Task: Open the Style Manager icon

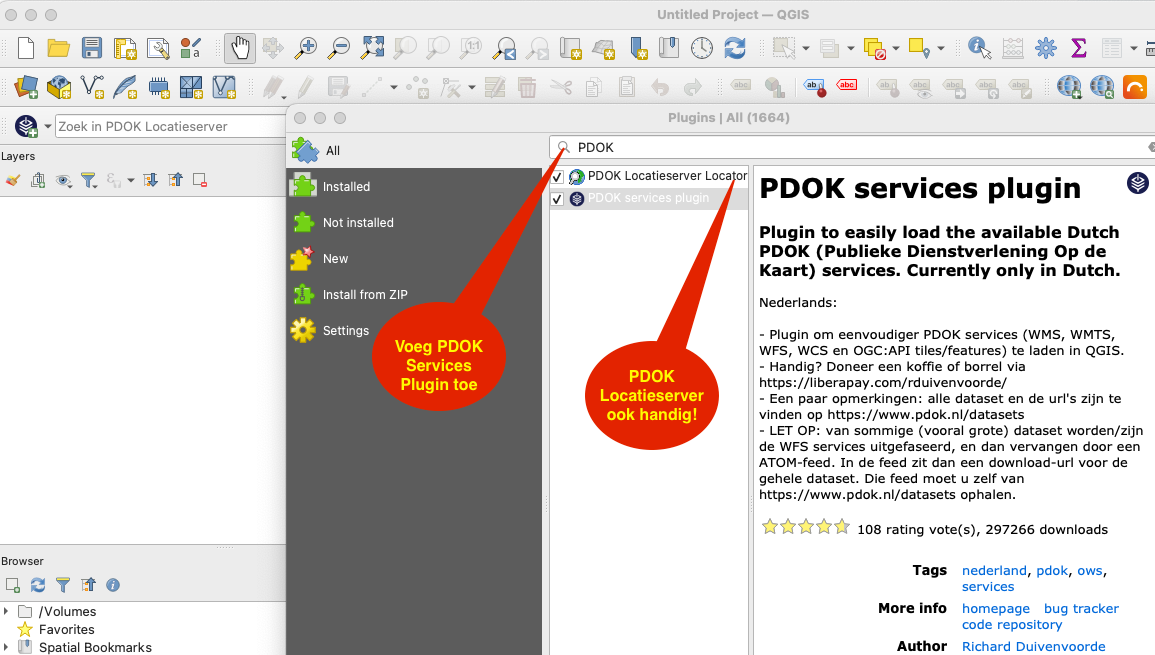Action: [x=191, y=49]
